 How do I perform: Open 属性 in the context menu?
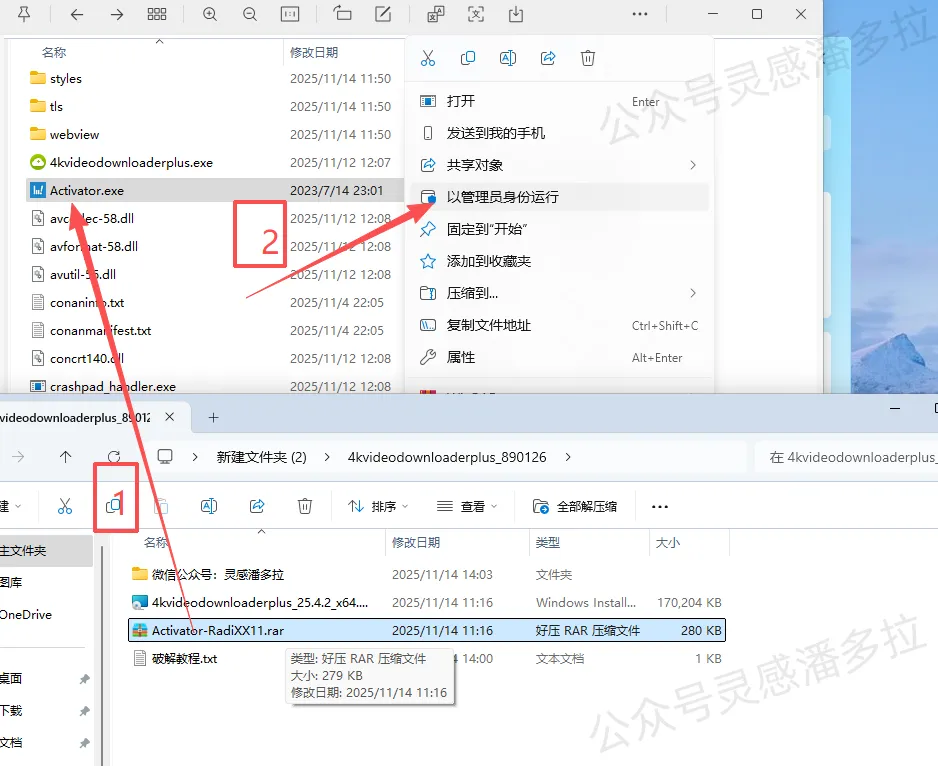click(559, 357)
